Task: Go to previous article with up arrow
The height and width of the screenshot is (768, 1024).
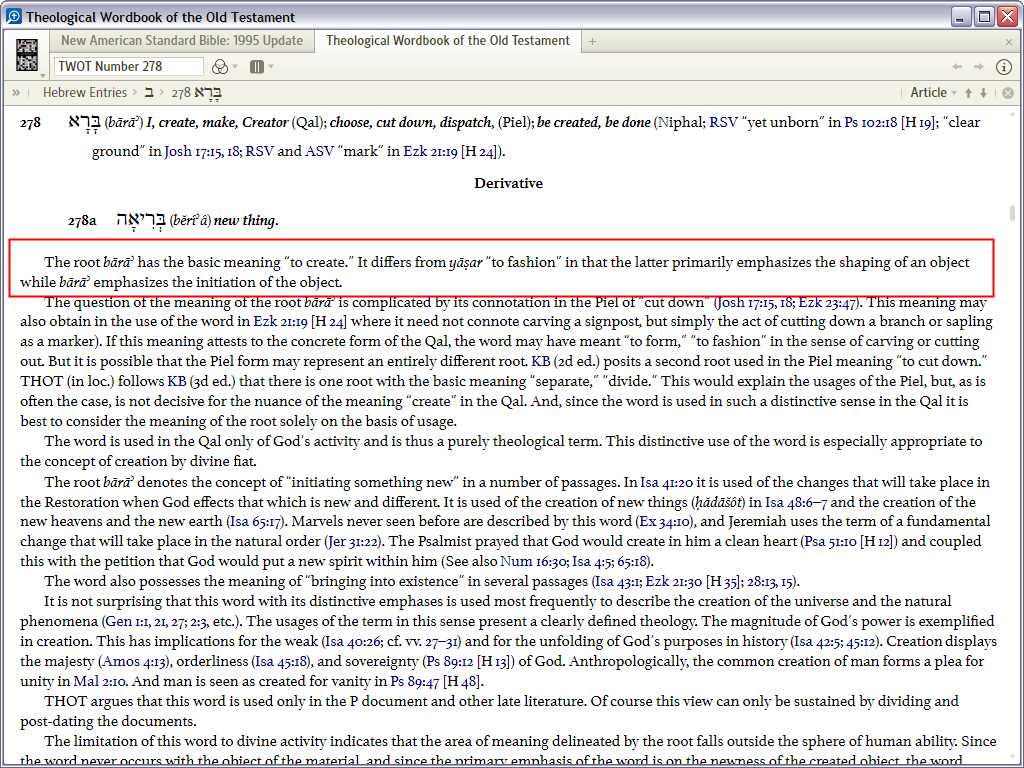Action: 968,93
